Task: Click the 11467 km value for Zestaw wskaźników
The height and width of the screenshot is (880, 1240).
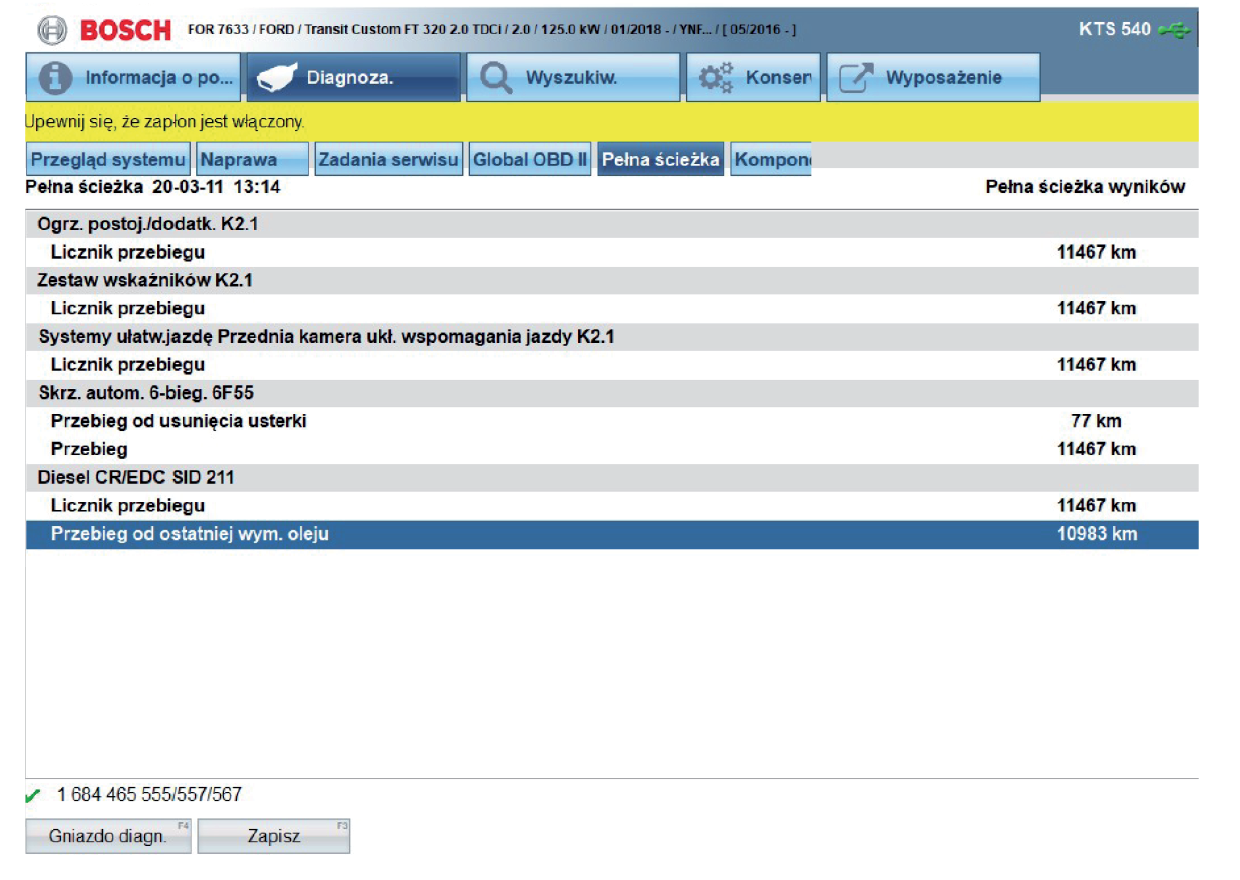Action: pos(1096,308)
